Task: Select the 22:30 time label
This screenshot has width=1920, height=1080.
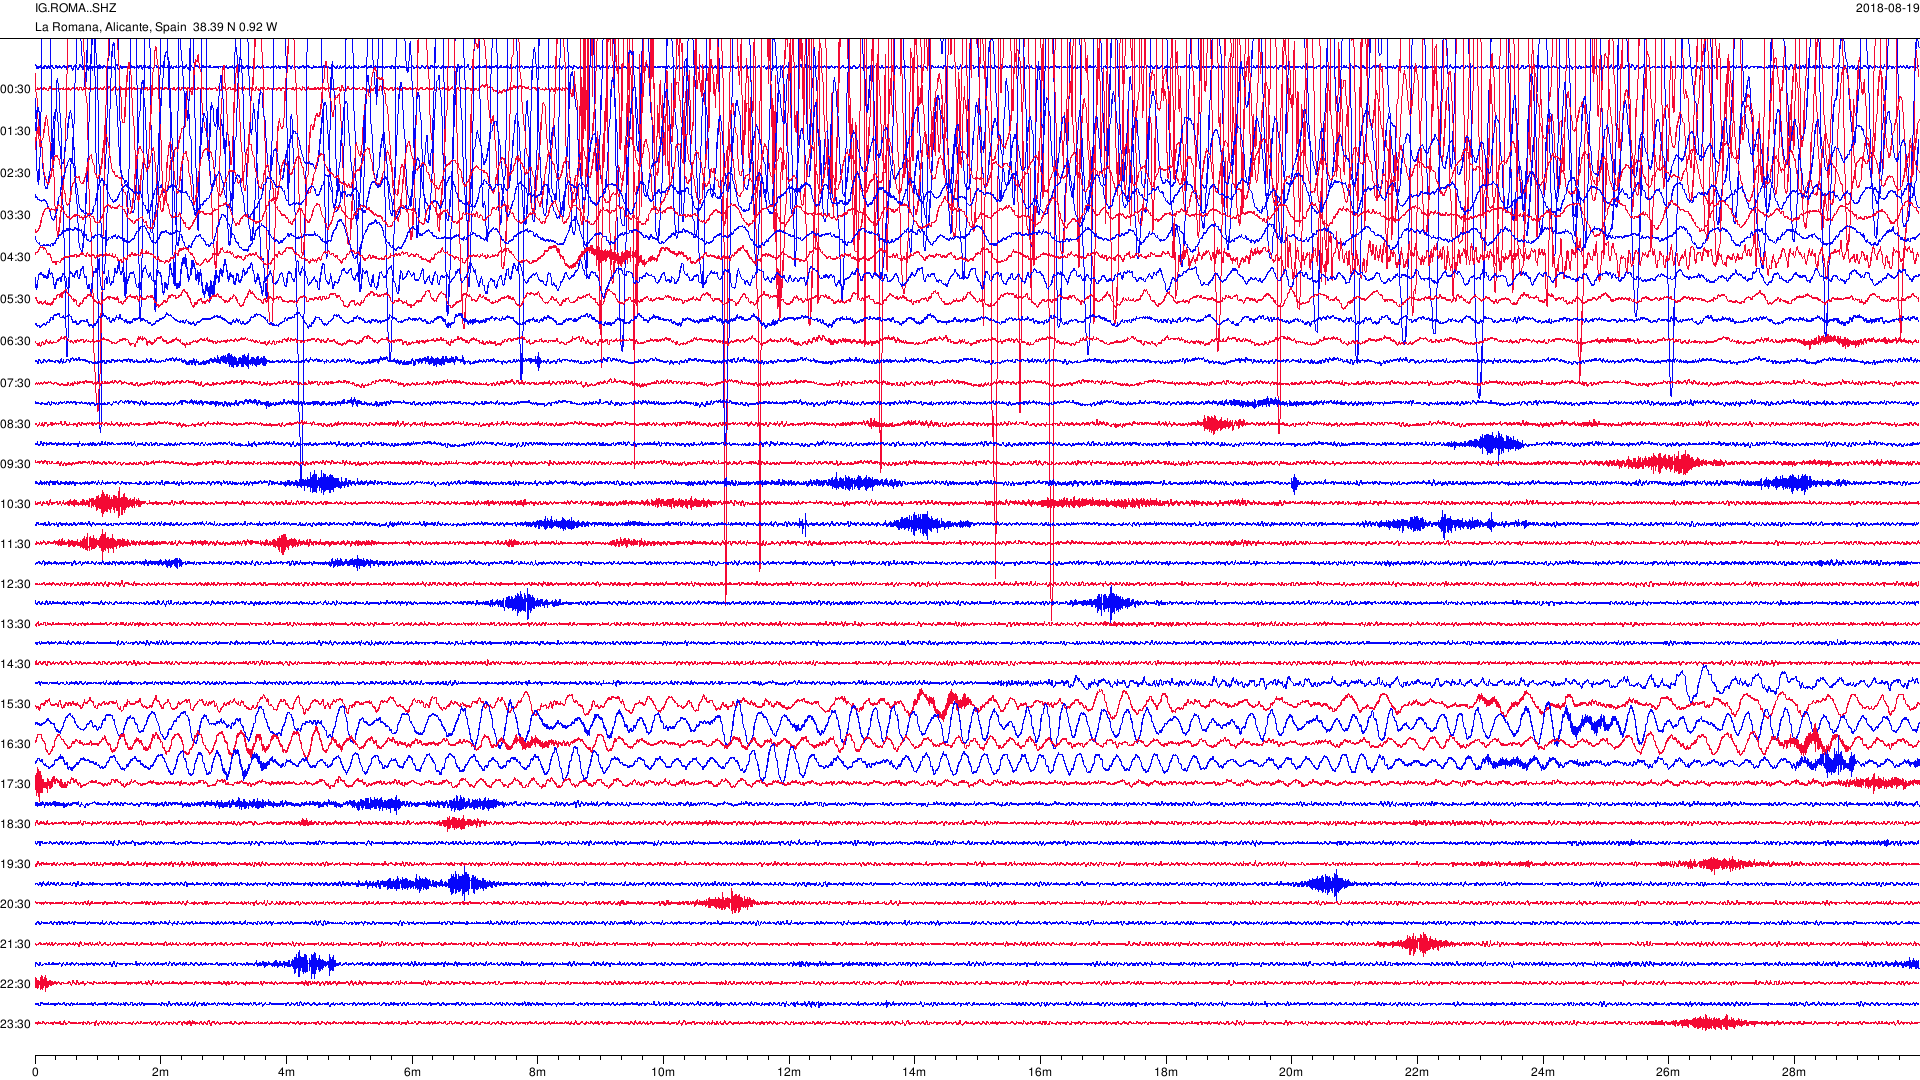Action: (x=15, y=984)
